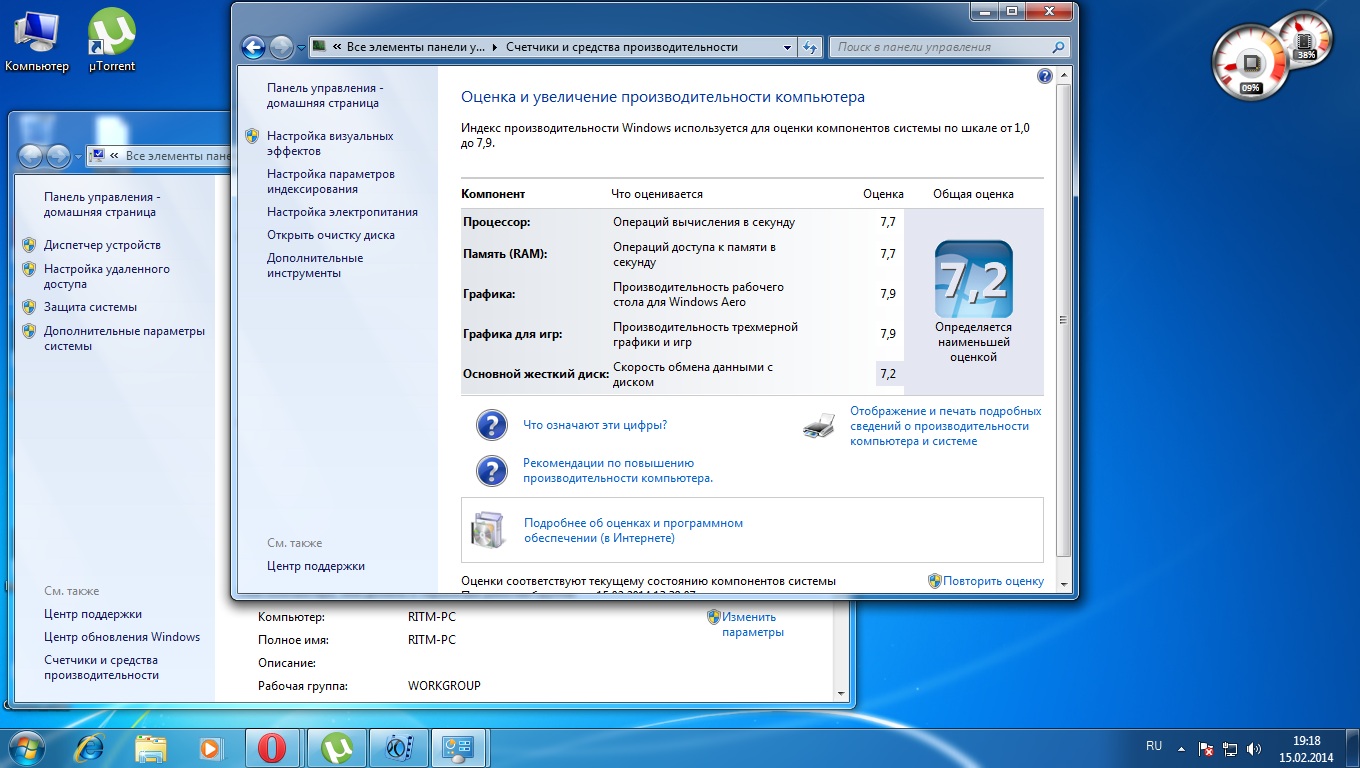Open the µTorrent desktop shortcut
The width and height of the screenshot is (1360, 768).
pyautogui.click(x=112, y=40)
